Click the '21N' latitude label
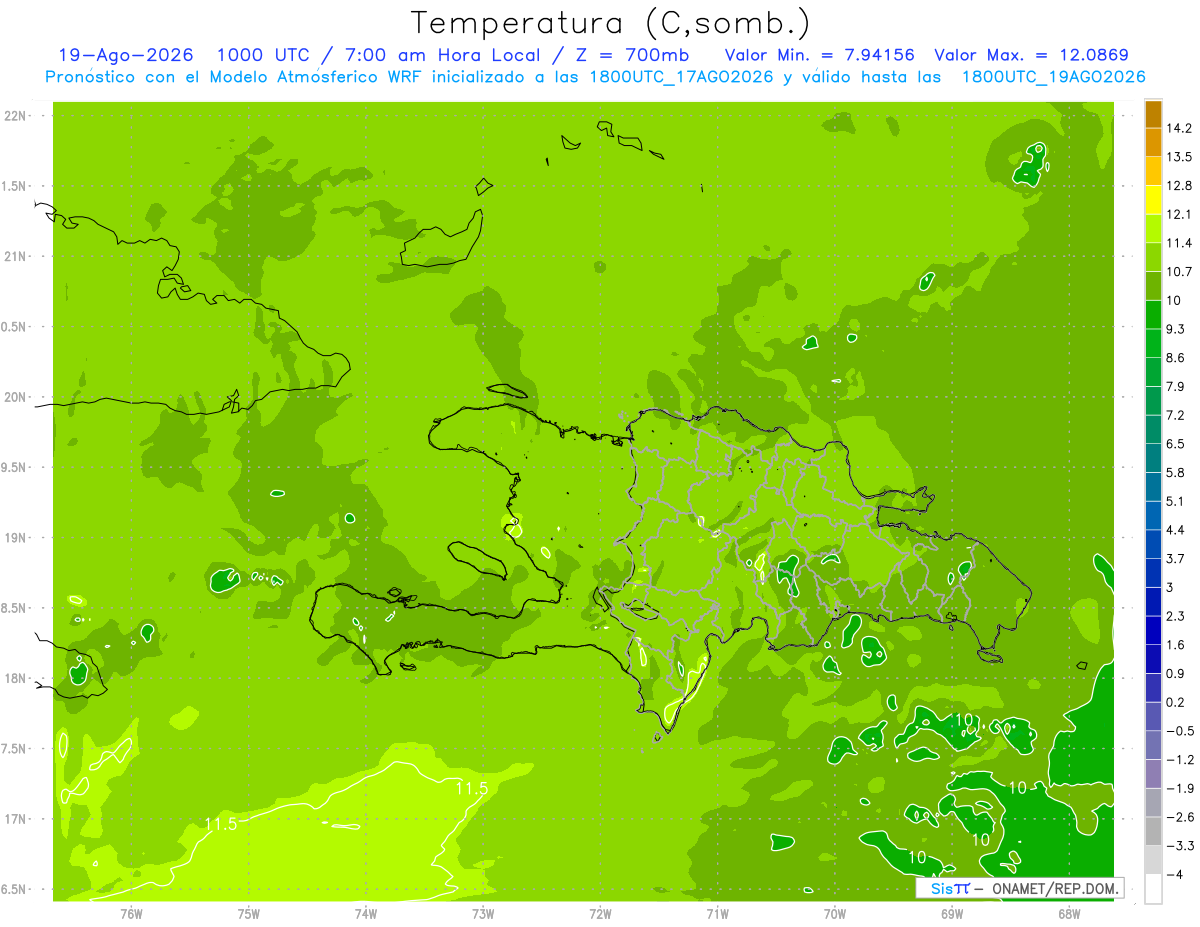Viewport: 1200px width, 927px height. (x=15, y=257)
